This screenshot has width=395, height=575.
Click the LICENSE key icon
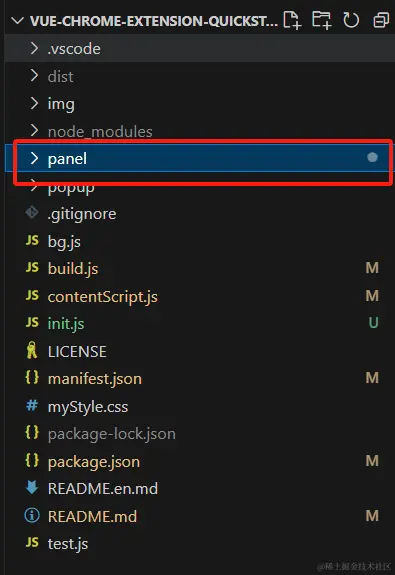point(32,350)
